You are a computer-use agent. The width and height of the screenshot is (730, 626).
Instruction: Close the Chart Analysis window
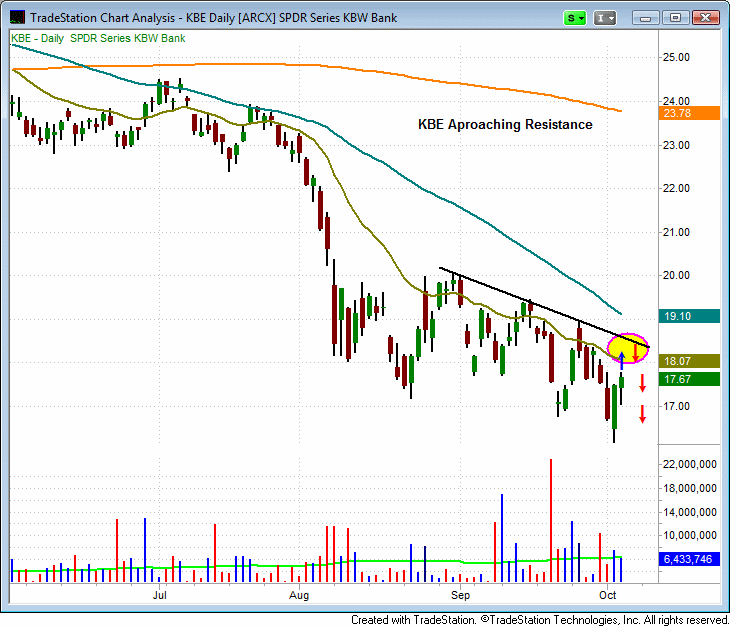pos(705,18)
